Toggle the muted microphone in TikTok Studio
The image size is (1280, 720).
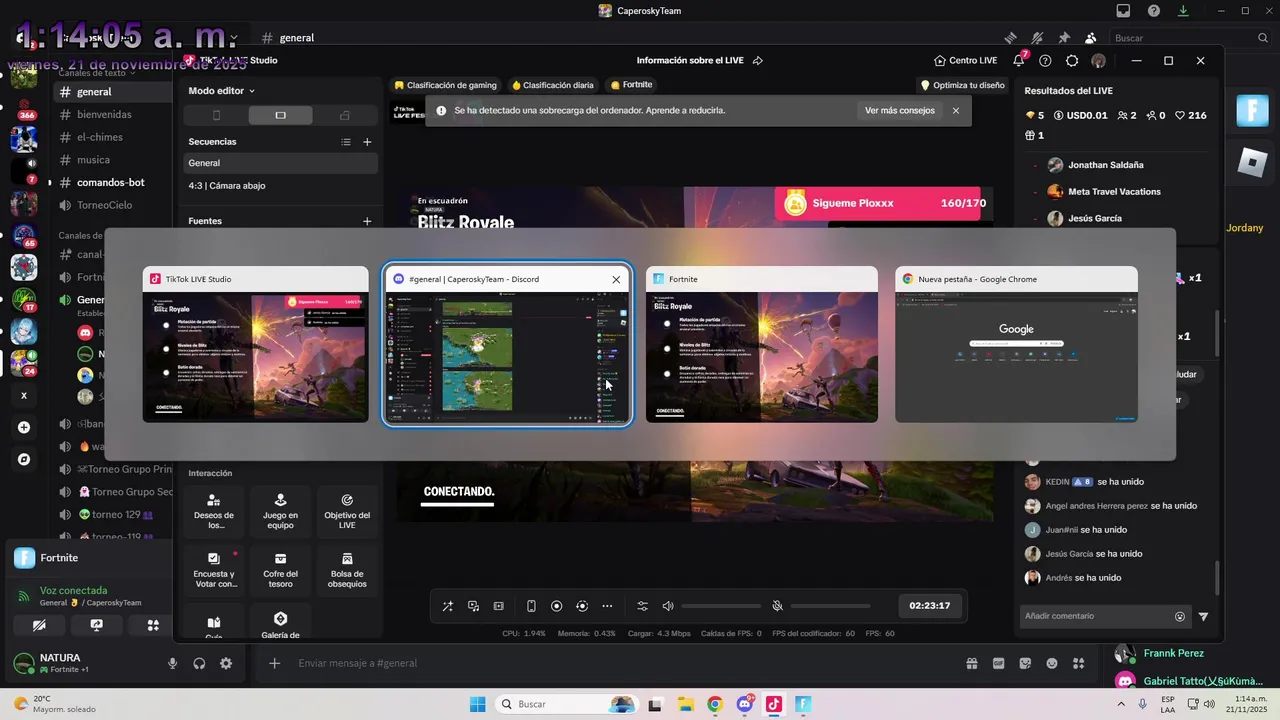coord(777,606)
